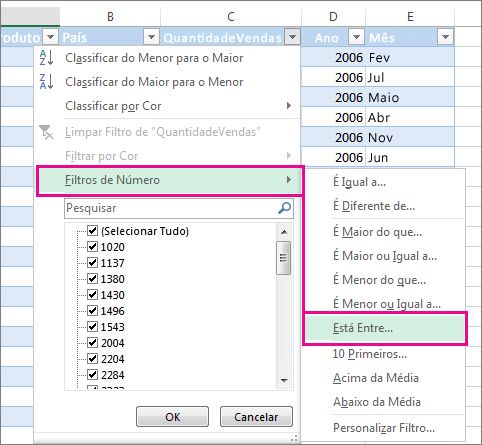
Task: Click the clear filter funnel icon
Action: point(46,132)
